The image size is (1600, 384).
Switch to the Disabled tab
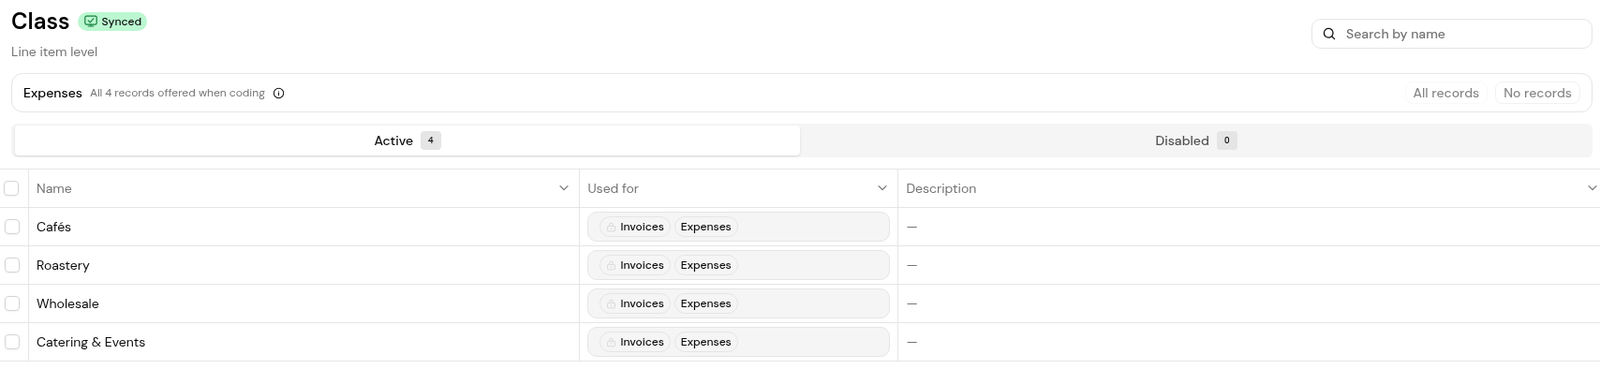pyautogui.click(x=1196, y=141)
